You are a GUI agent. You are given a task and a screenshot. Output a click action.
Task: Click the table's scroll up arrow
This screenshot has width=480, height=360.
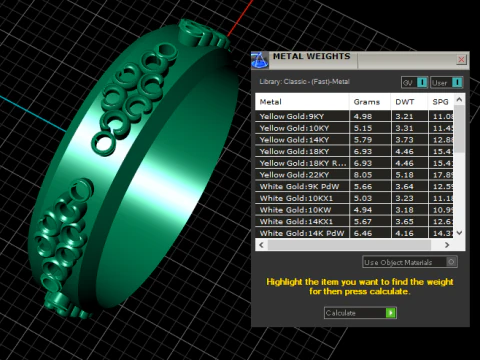click(459, 99)
